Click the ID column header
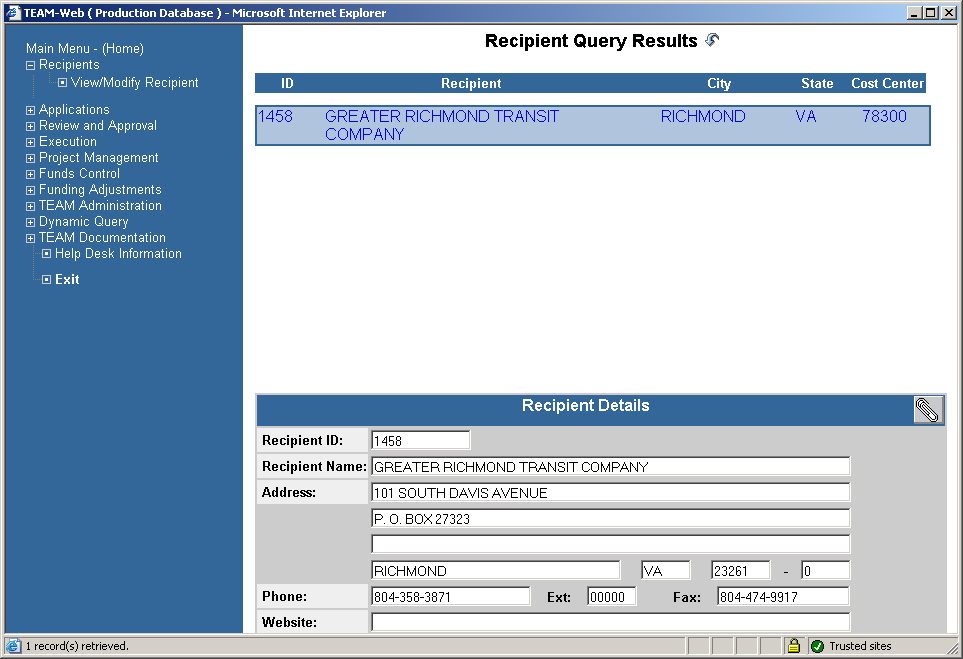Image resolution: width=963 pixels, height=659 pixels. (287, 84)
